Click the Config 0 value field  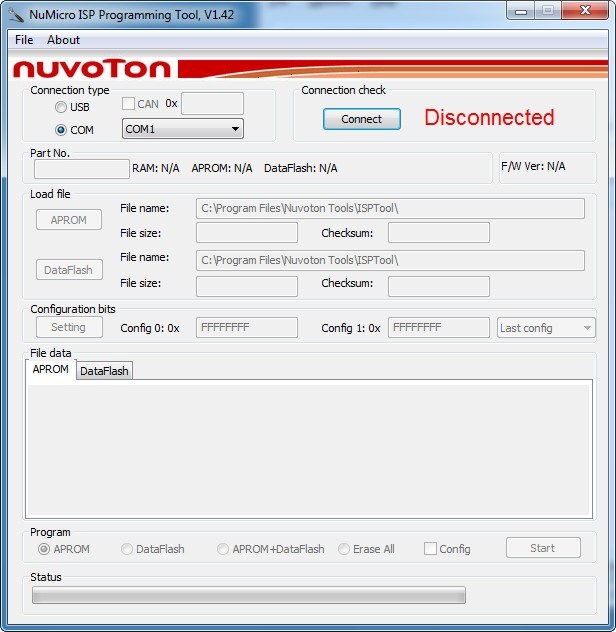(x=247, y=327)
